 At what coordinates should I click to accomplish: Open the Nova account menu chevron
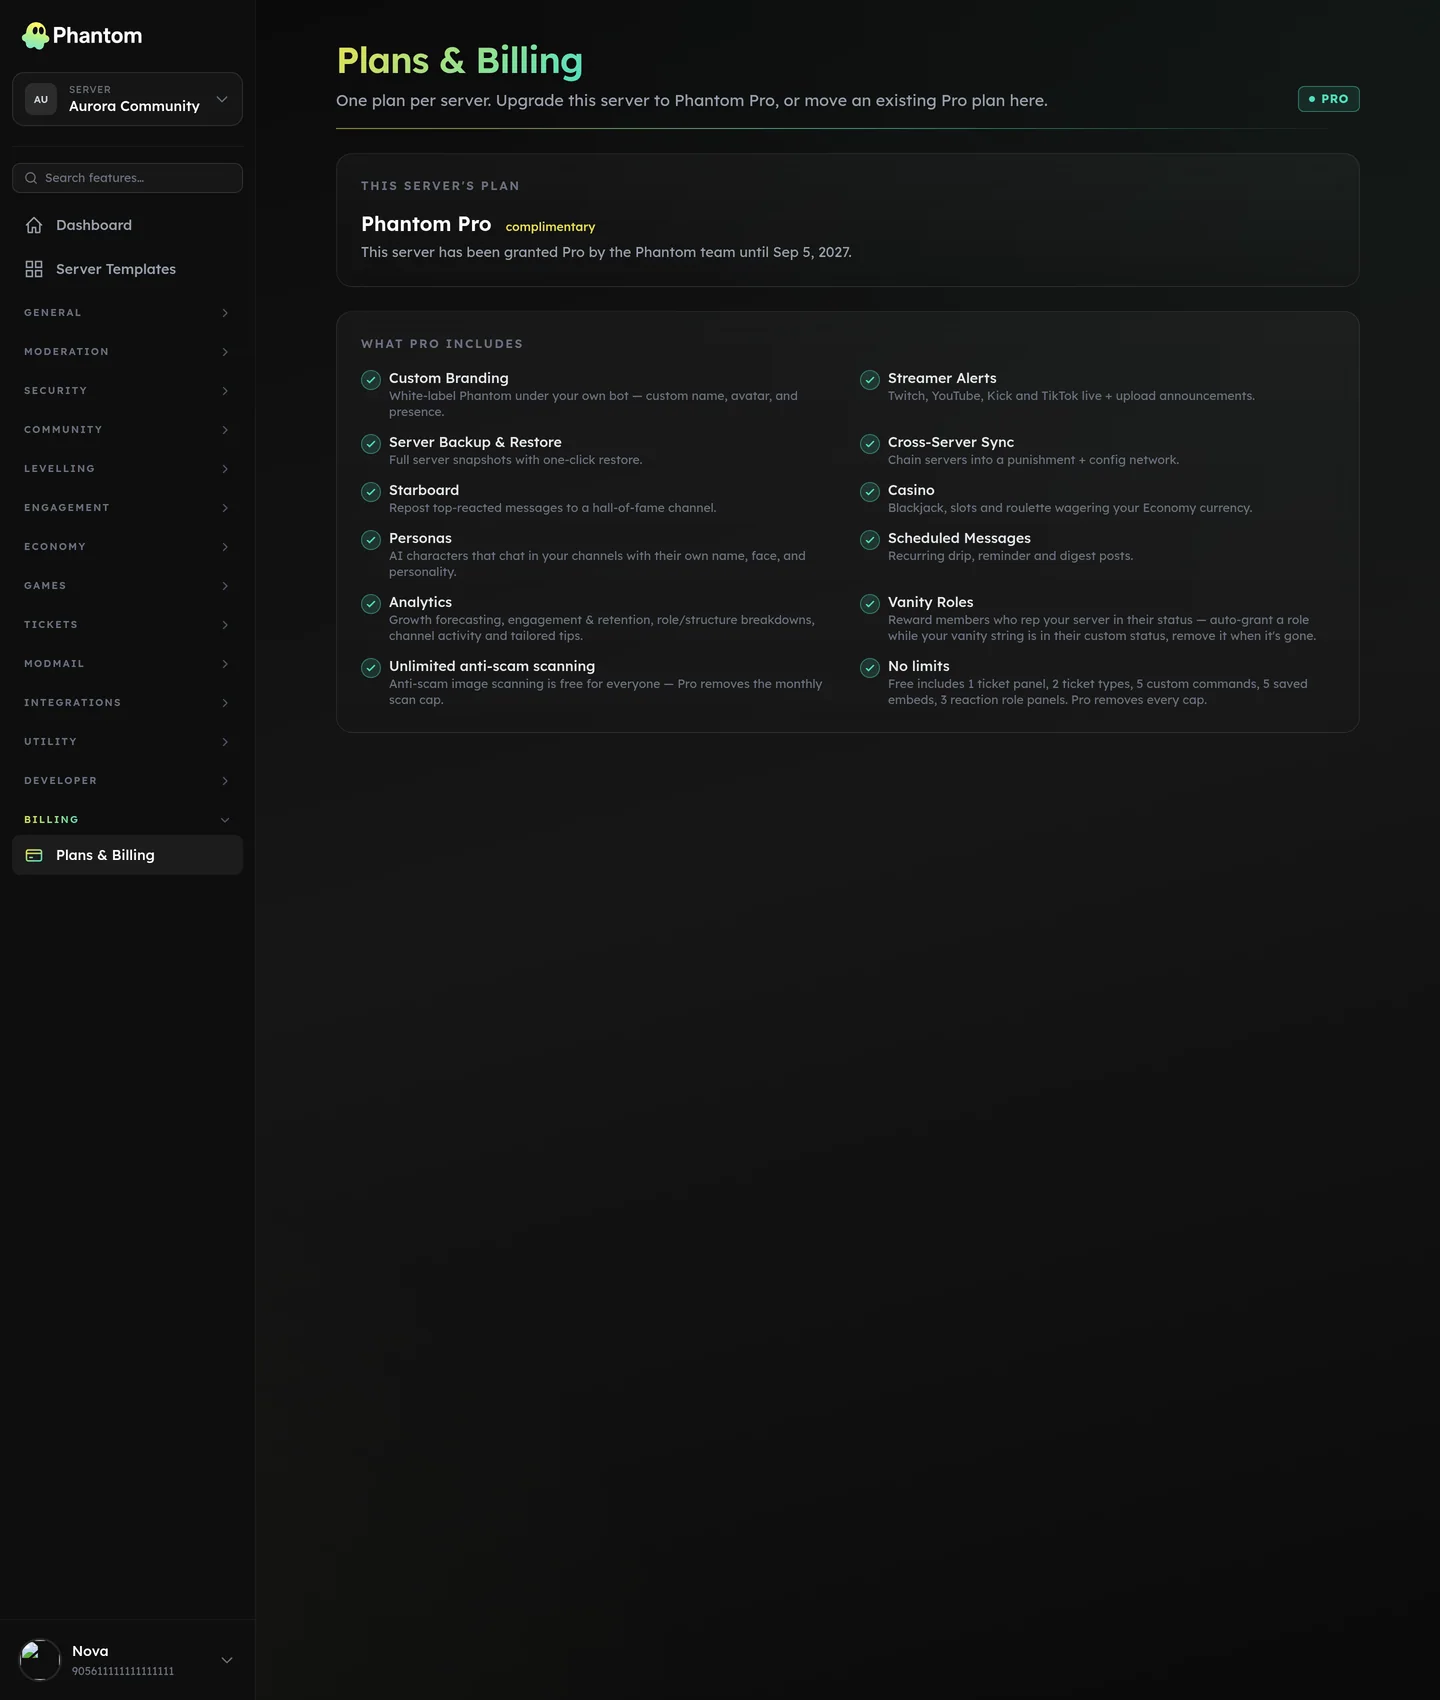click(227, 1660)
